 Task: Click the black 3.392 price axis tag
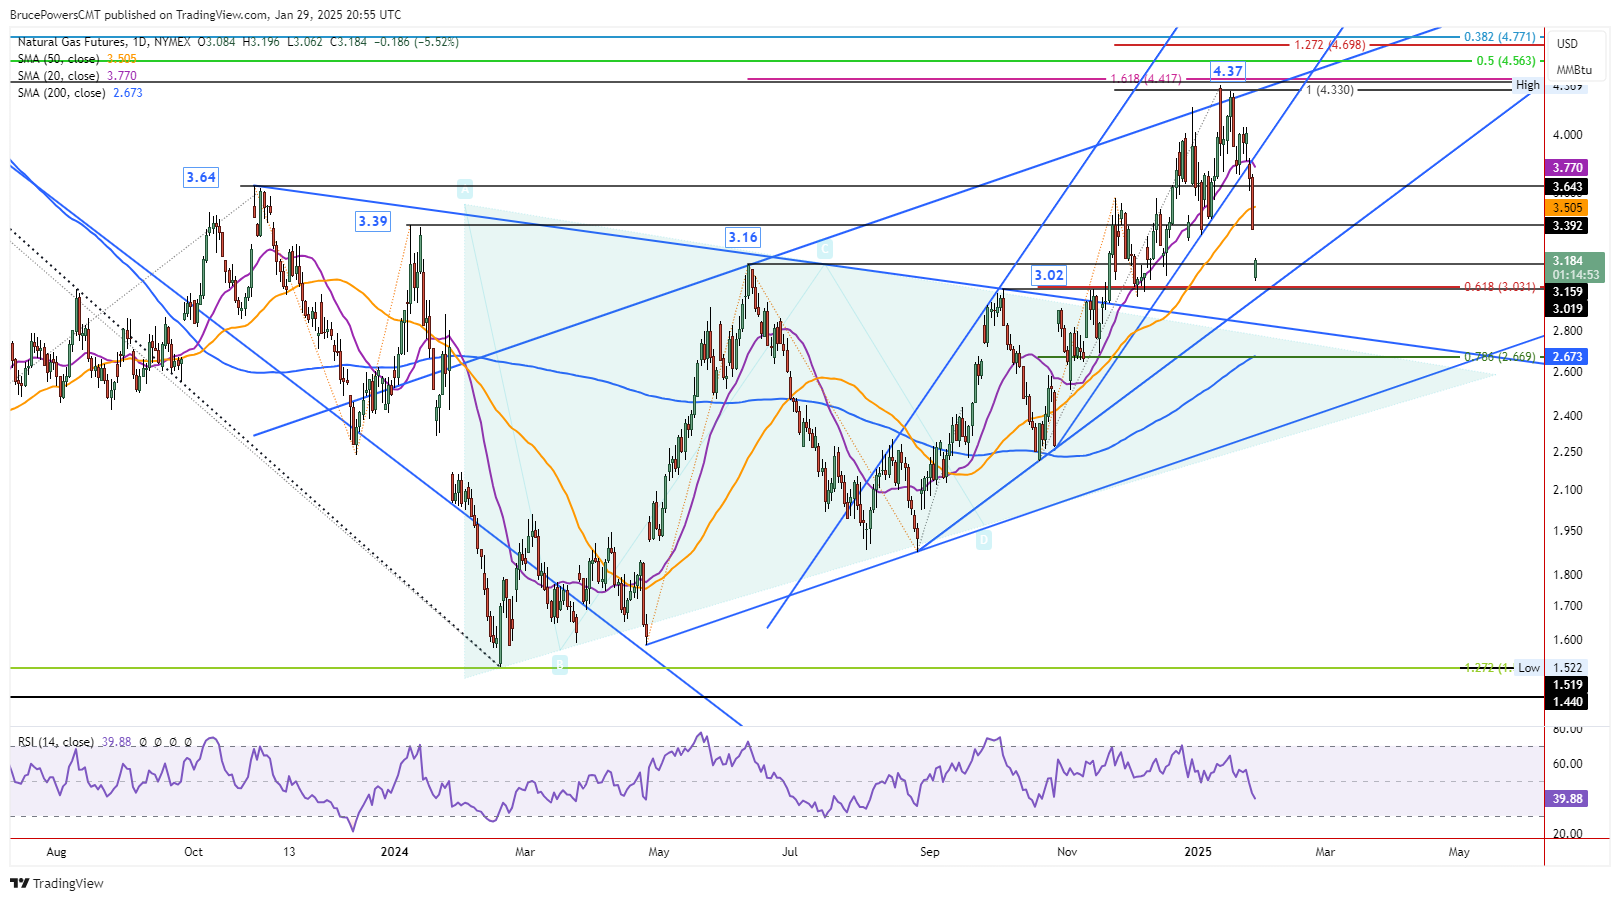(1566, 226)
